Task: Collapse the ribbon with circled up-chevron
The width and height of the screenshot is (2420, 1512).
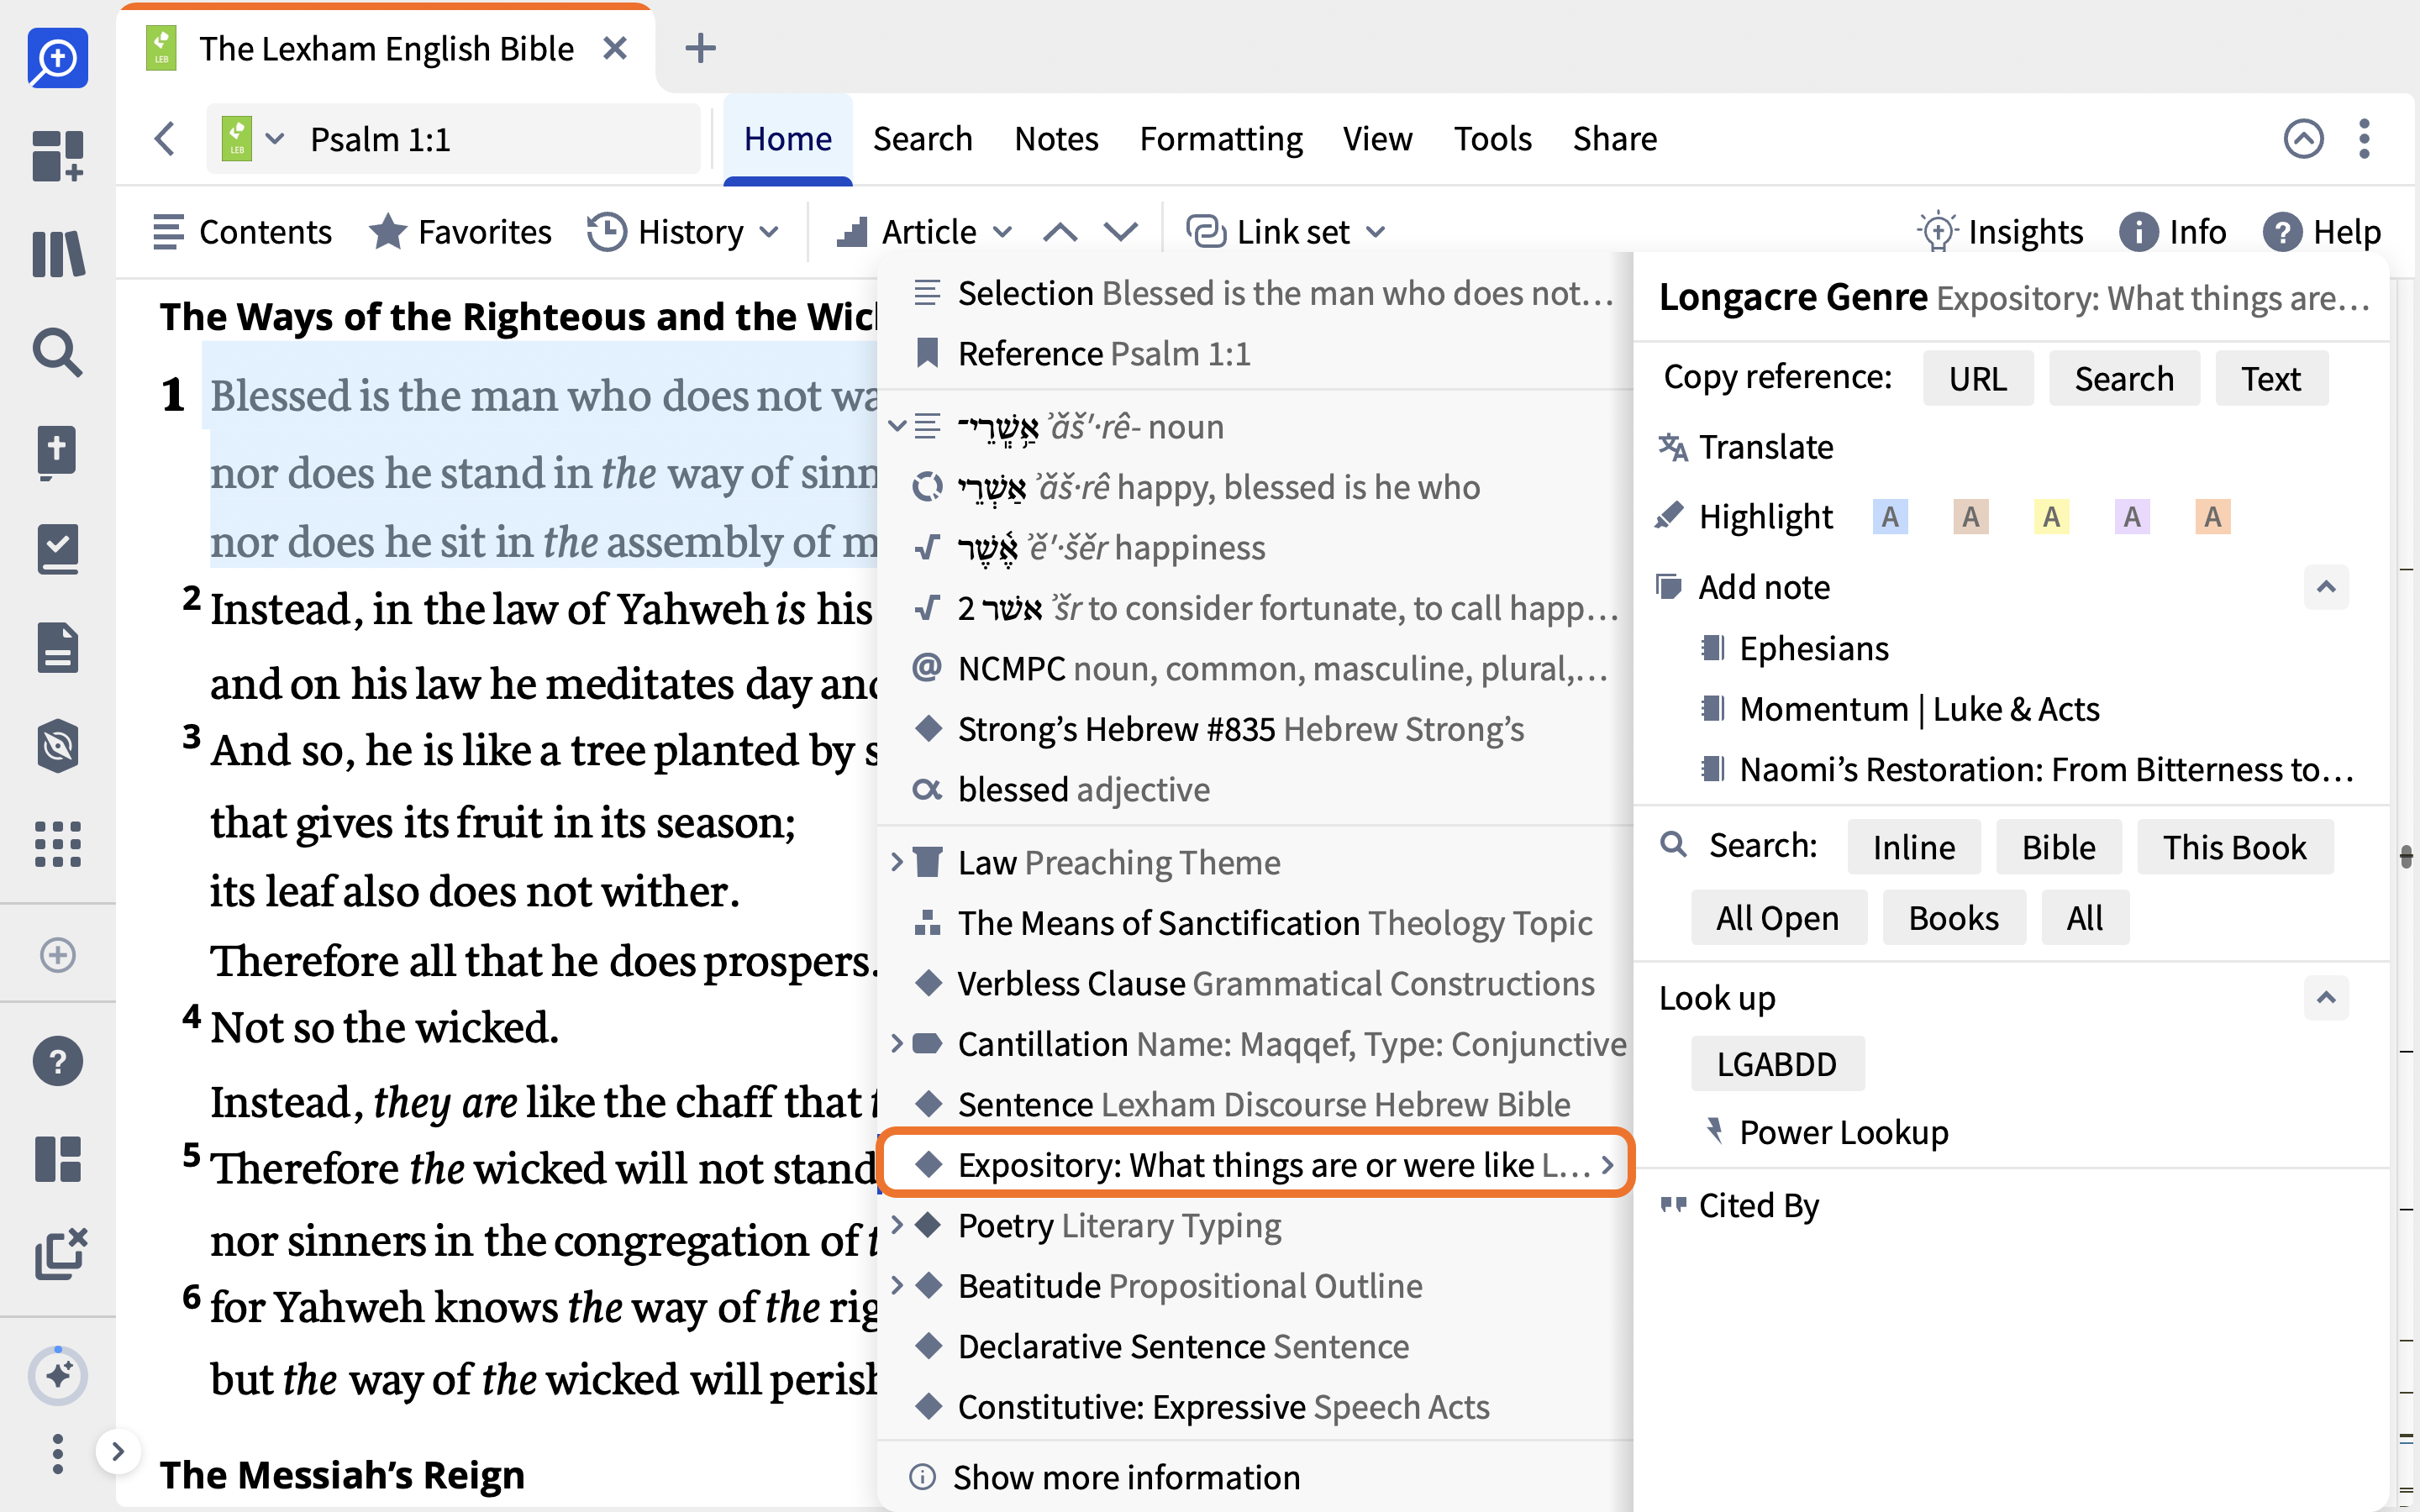Action: (2303, 138)
